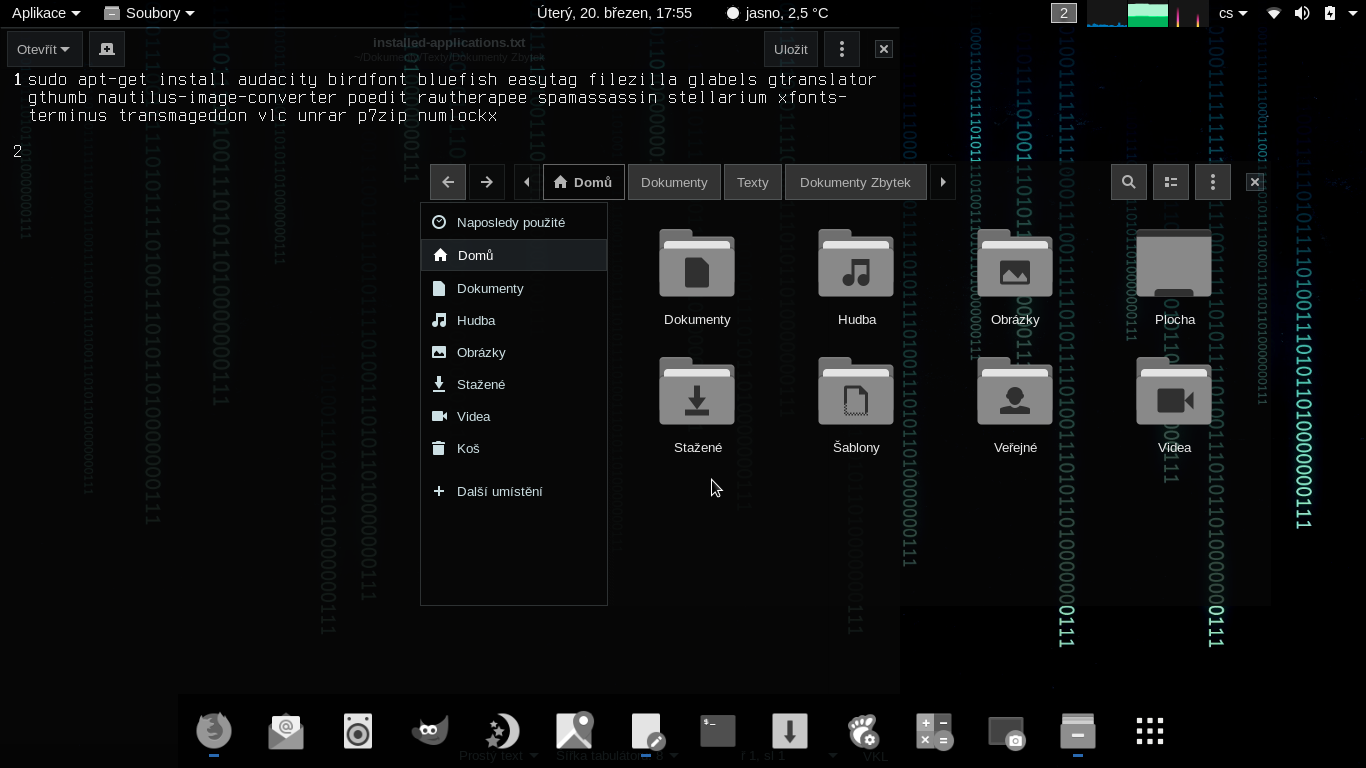Switch to the text editor dock icon
The width and height of the screenshot is (1366, 768).
(646, 731)
